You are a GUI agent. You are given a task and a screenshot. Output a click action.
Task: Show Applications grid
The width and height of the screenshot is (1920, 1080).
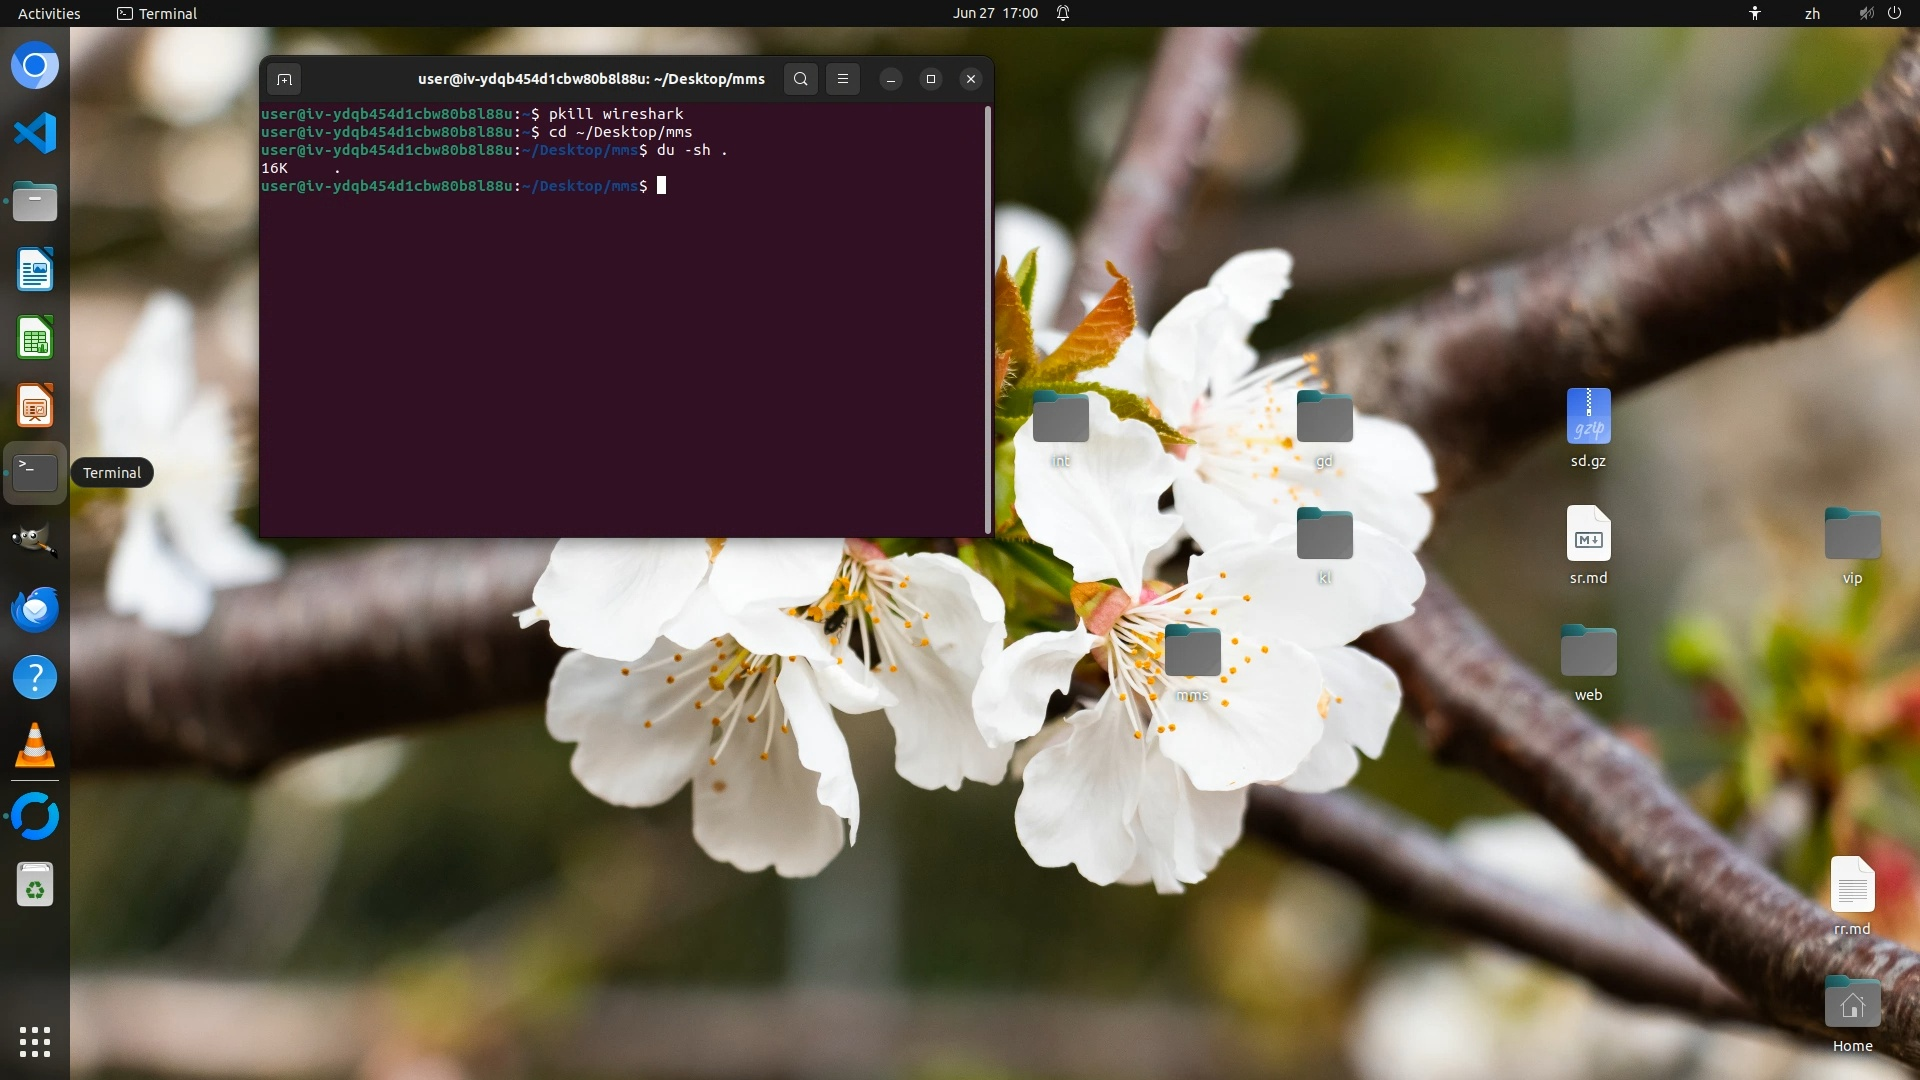click(35, 1042)
